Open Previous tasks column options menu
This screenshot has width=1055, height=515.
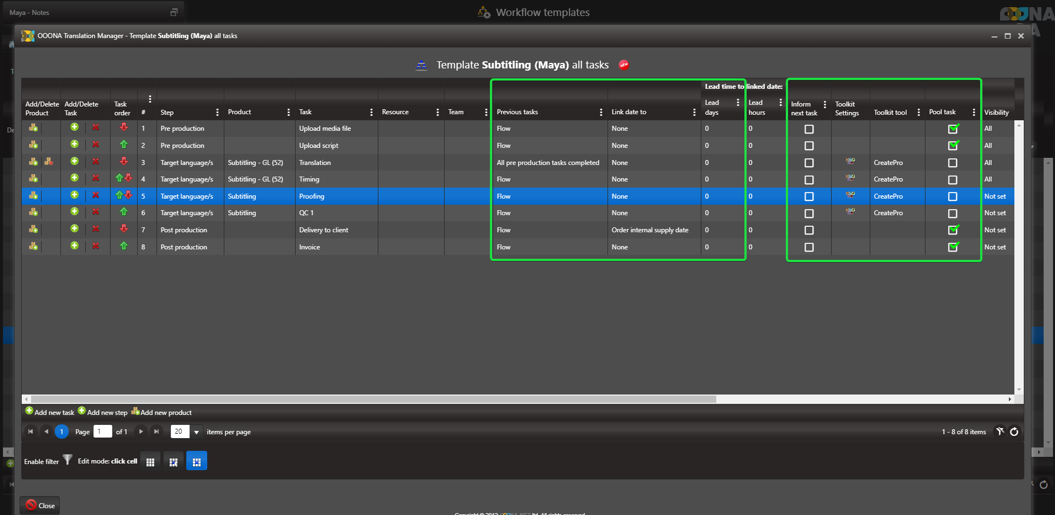pos(600,112)
